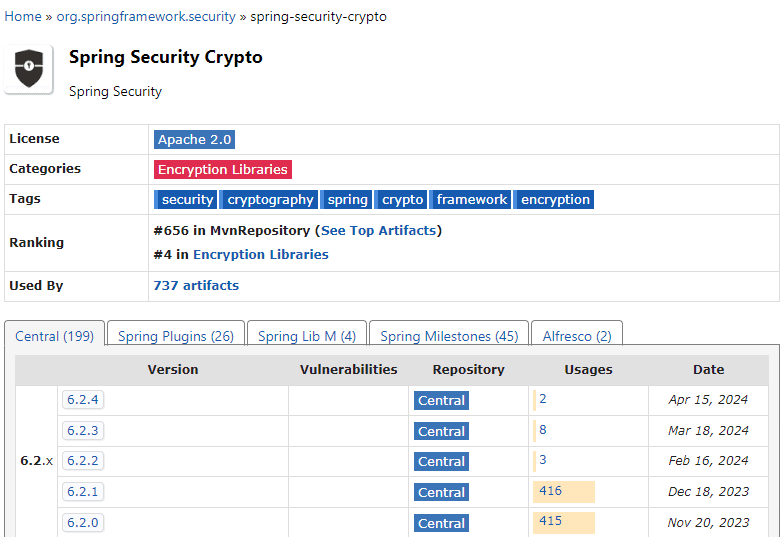Open version 6.2.4
Viewport: 783px width, 537px height.
[x=83, y=400]
